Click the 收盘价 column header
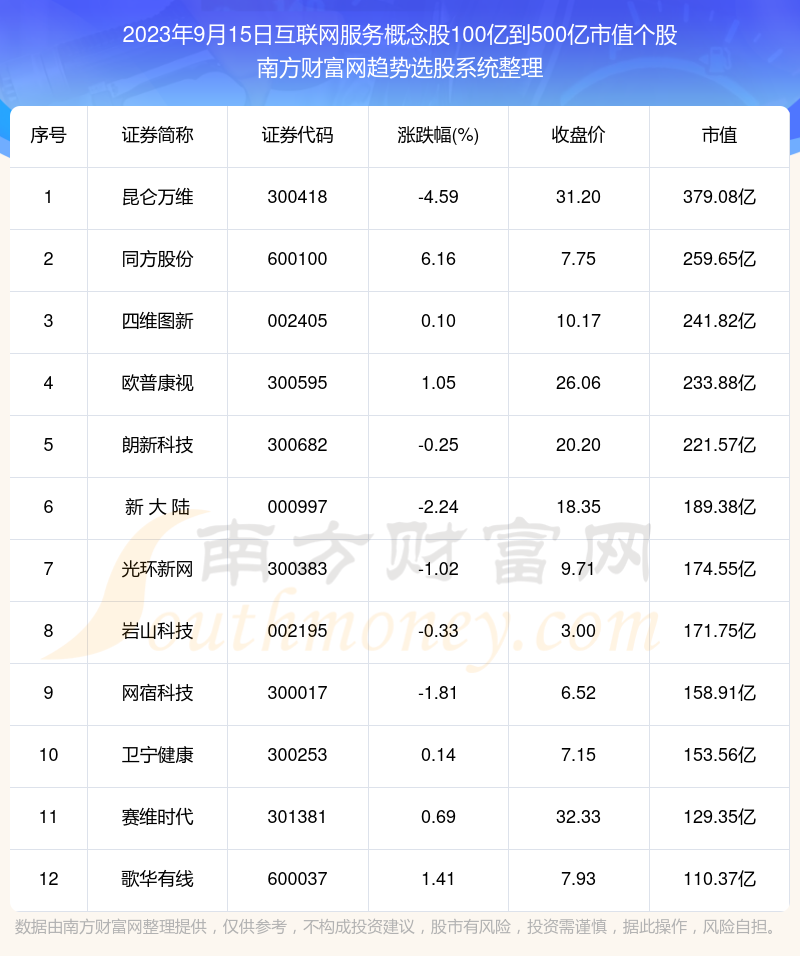This screenshot has width=800, height=956. [578, 135]
